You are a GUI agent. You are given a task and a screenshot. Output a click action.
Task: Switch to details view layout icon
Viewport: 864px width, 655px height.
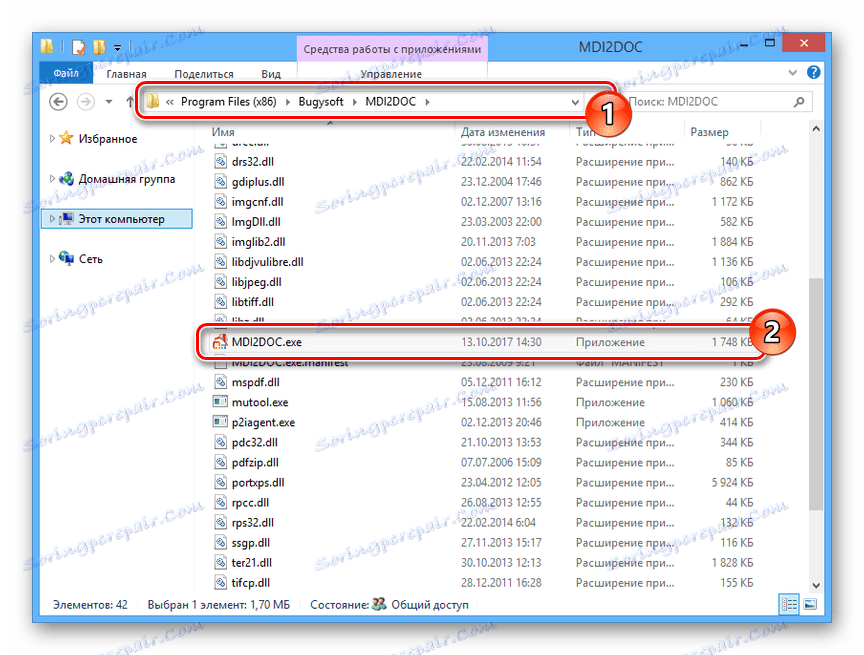tap(789, 604)
